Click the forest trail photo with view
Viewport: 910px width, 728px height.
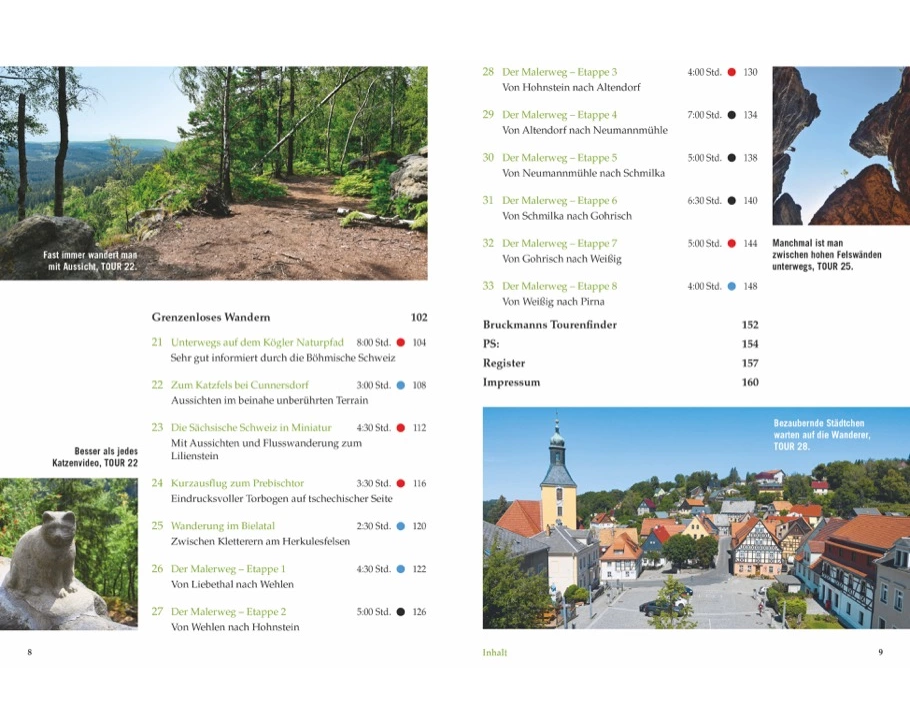(x=213, y=172)
